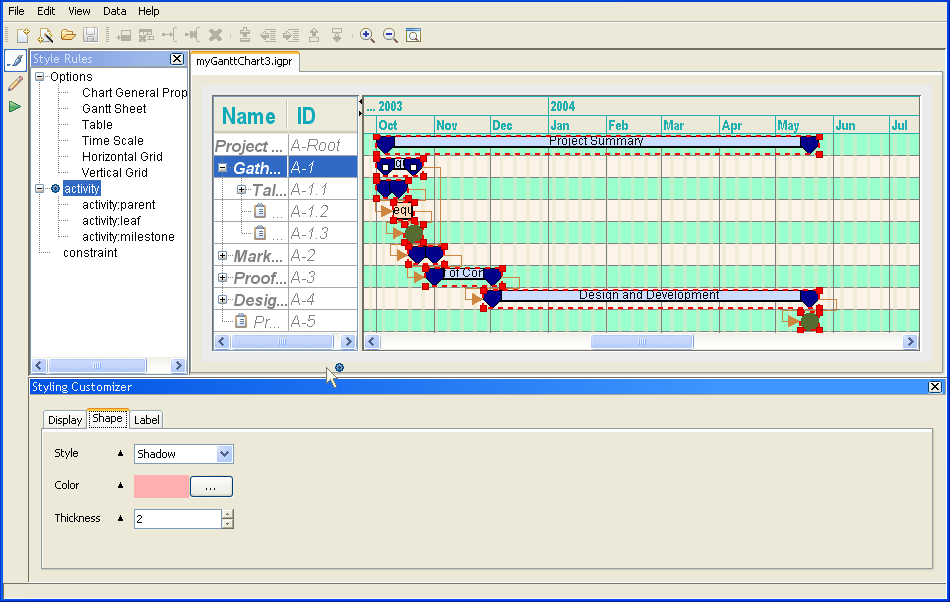
Task: Expand the Mark... row in Gantt table
Action: tap(223, 256)
